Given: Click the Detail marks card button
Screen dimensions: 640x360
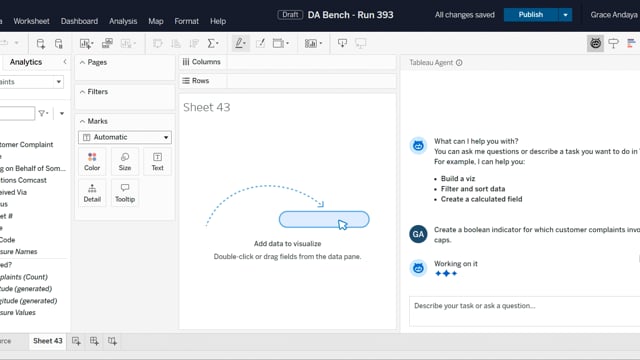Looking at the screenshot, I should (x=92, y=193).
